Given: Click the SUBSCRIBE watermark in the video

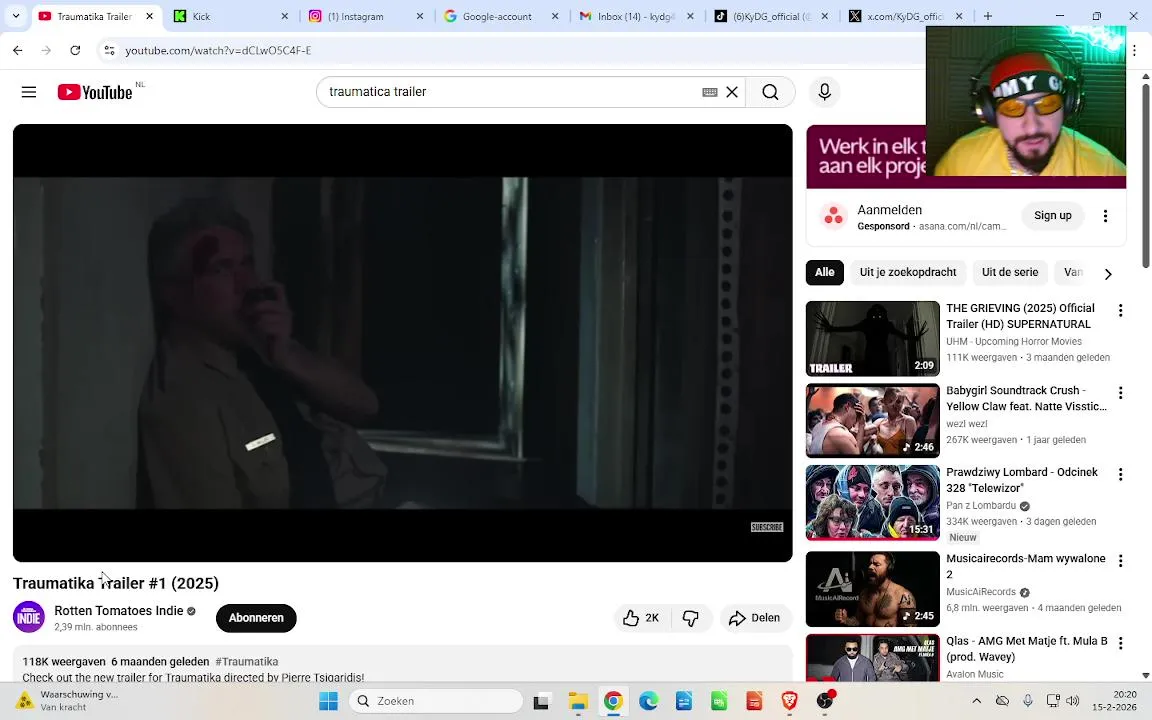Looking at the screenshot, I should pyautogui.click(x=766, y=527).
